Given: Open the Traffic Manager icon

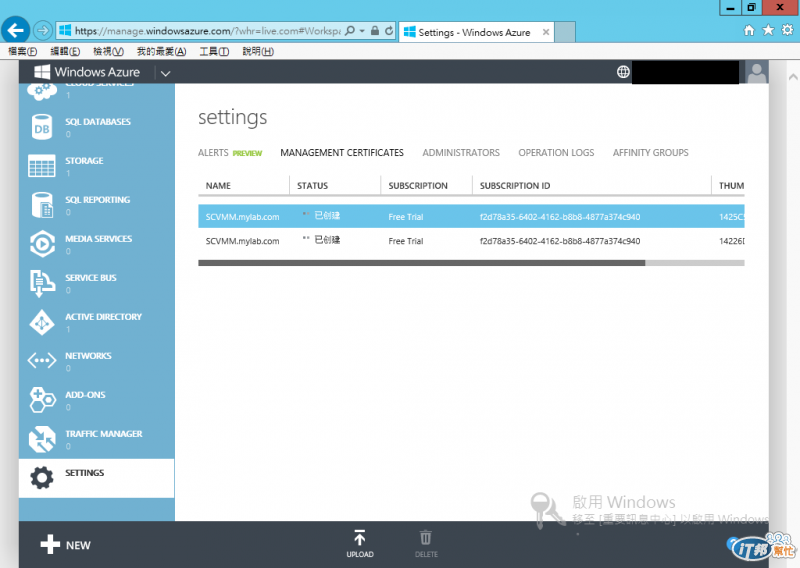Looking at the screenshot, I should point(42,439).
